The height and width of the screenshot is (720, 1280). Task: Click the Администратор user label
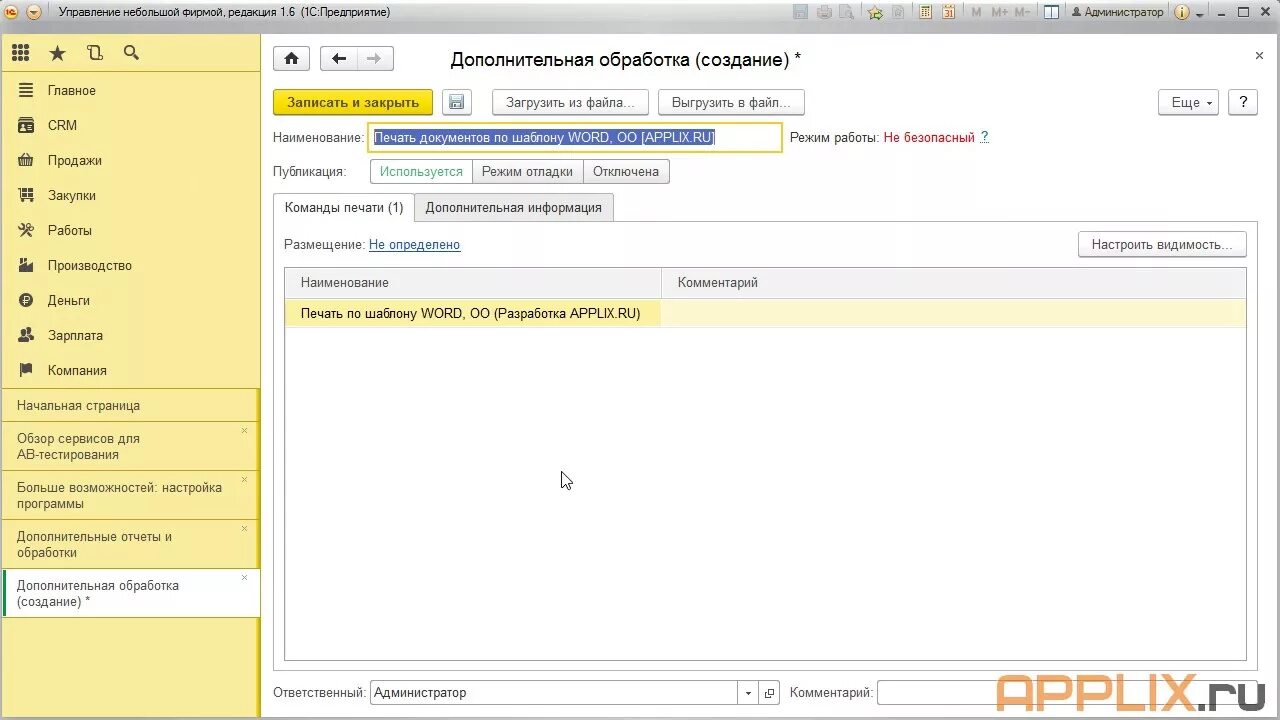coord(1118,12)
